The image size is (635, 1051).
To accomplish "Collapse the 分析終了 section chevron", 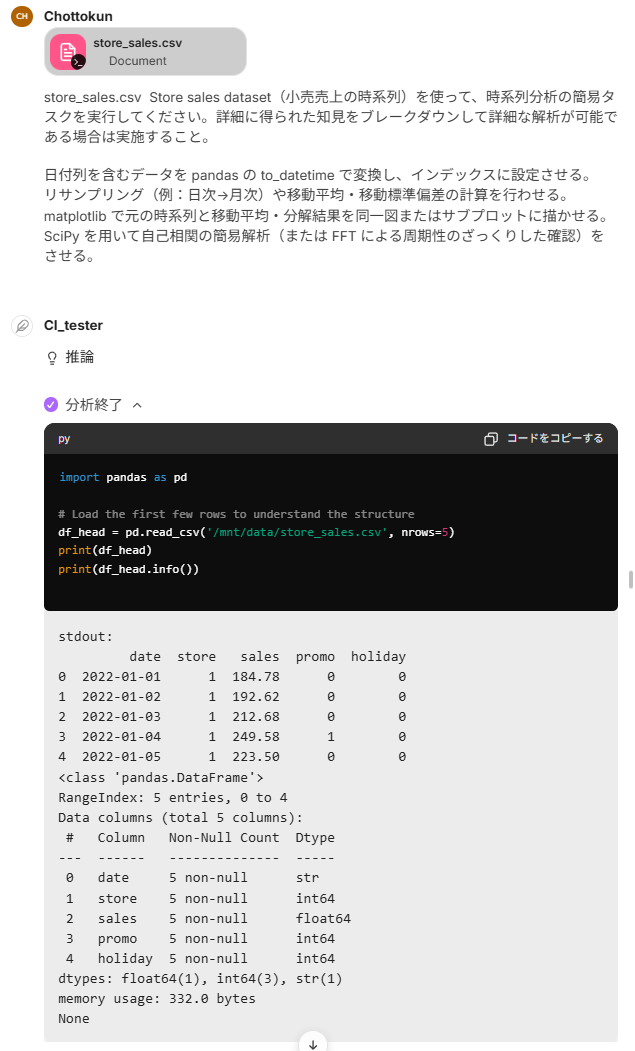I will [x=137, y=405].
